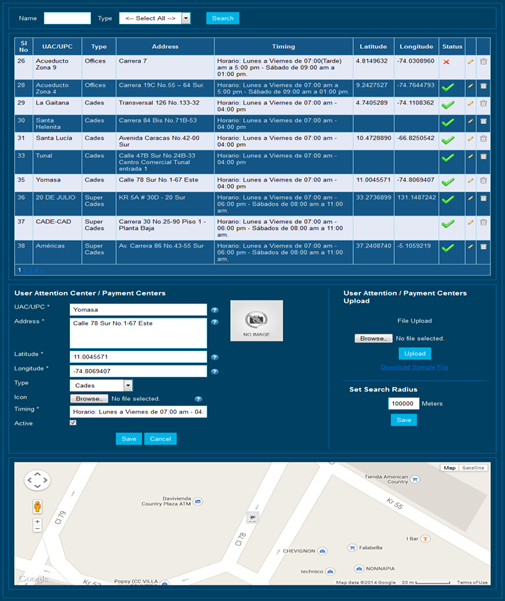Switch map to Satellite view
The height and width of the screenshot is (601, 505).
tap(473, 468)
